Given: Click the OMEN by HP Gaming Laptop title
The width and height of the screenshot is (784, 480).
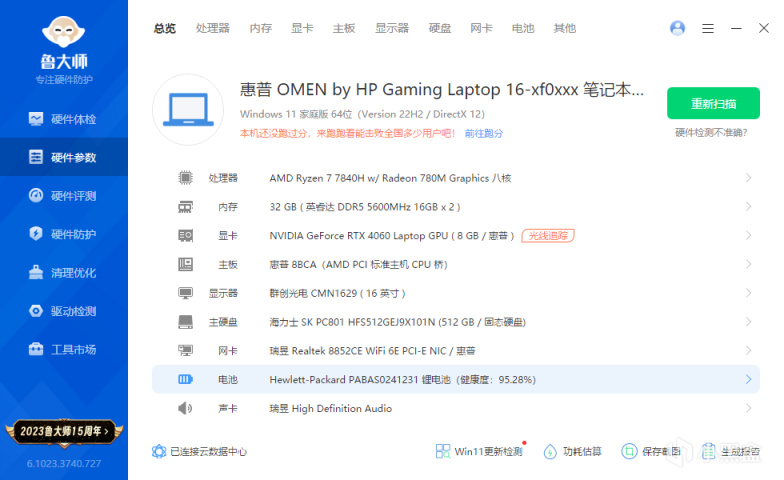Looking at the screenshot, I should (442, 90).
